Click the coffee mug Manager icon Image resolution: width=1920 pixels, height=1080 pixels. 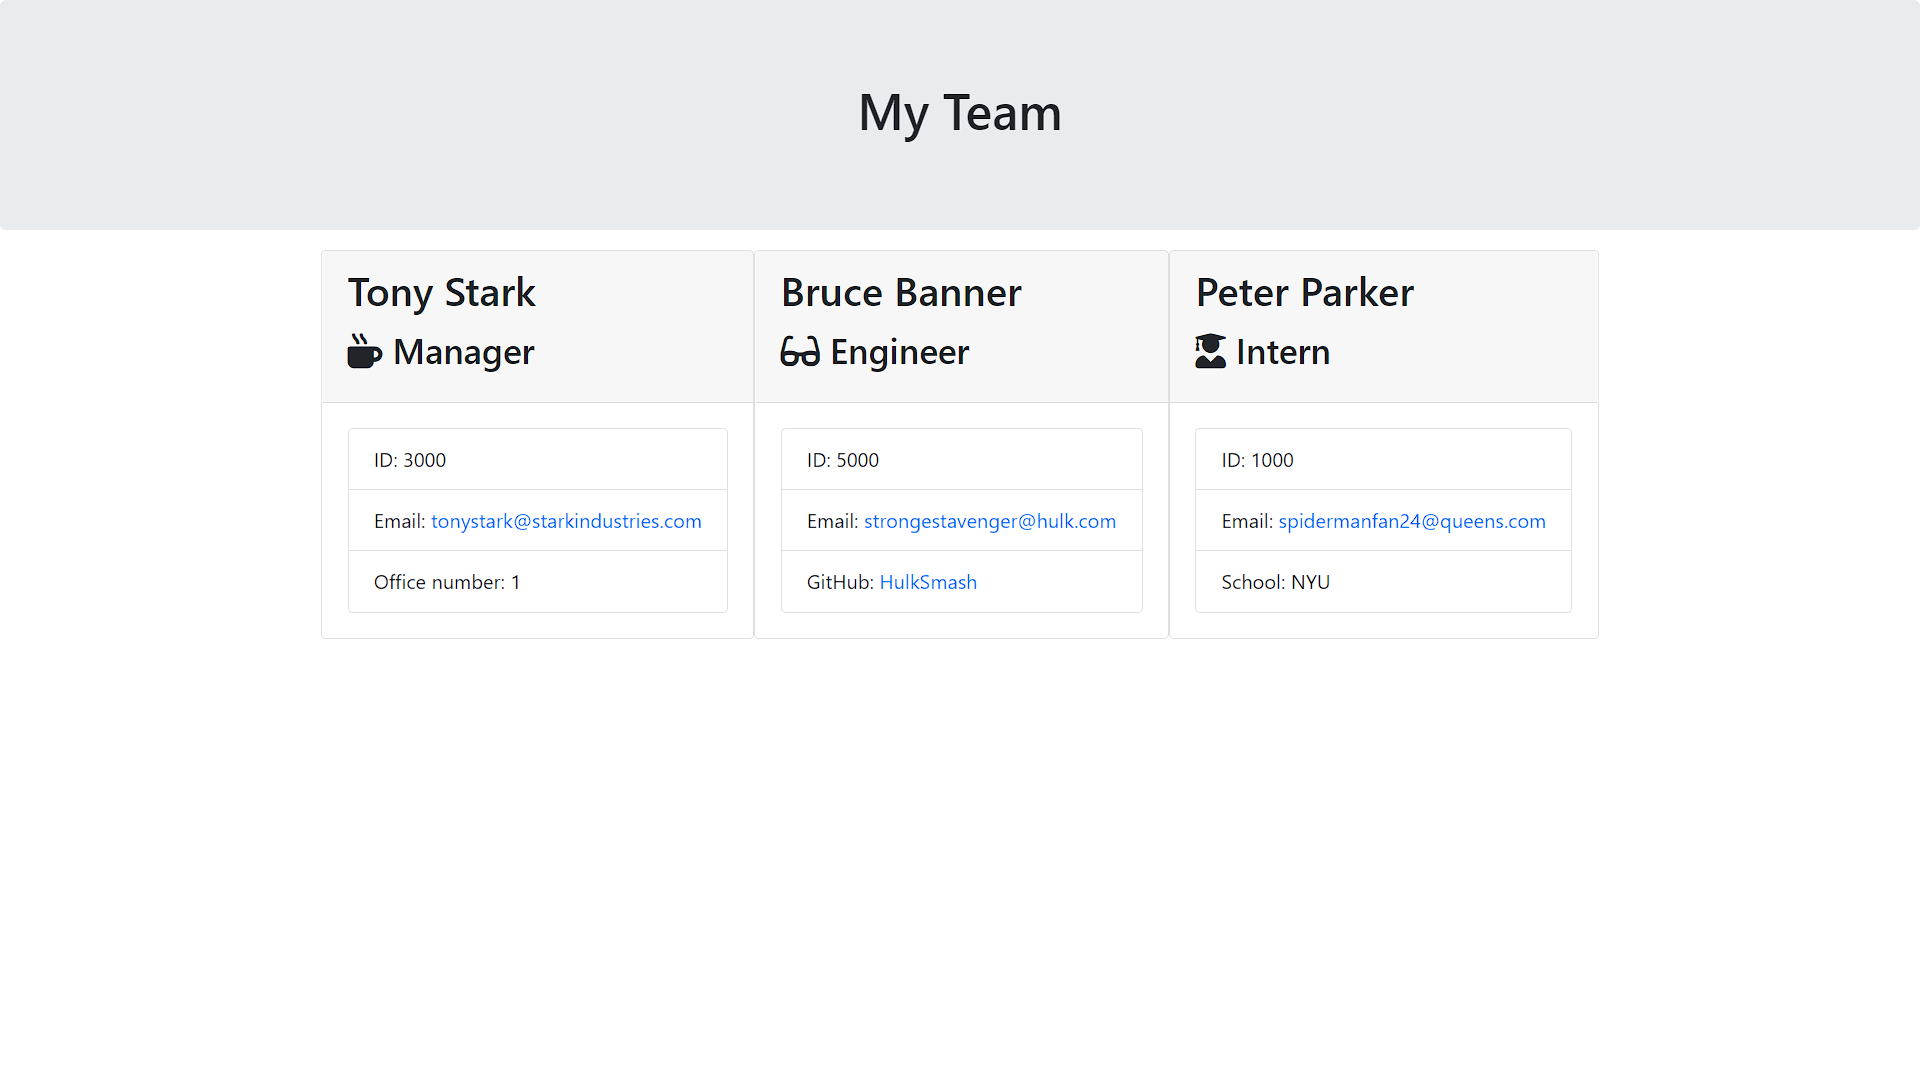(x=364, y=352)
